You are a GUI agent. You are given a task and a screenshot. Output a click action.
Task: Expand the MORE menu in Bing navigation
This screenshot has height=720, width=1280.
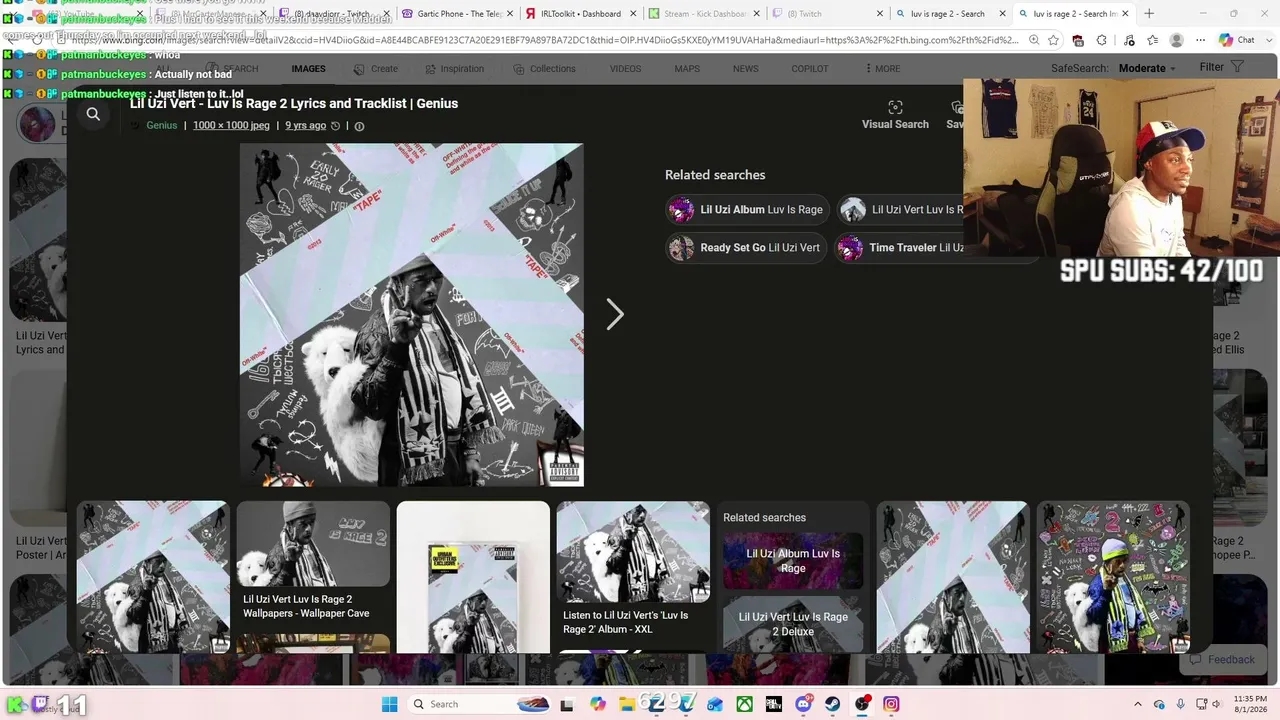(x=882, y=69)
